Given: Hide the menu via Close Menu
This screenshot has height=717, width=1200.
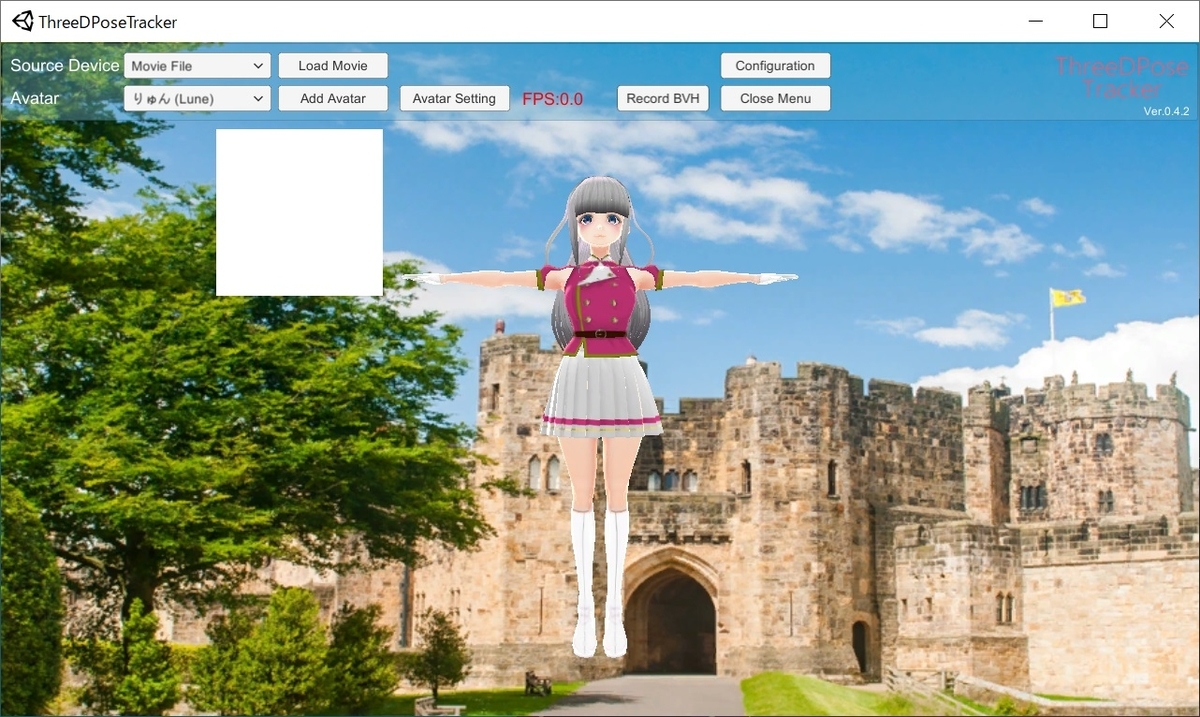Looking at the screenshot, I should 775,98.
